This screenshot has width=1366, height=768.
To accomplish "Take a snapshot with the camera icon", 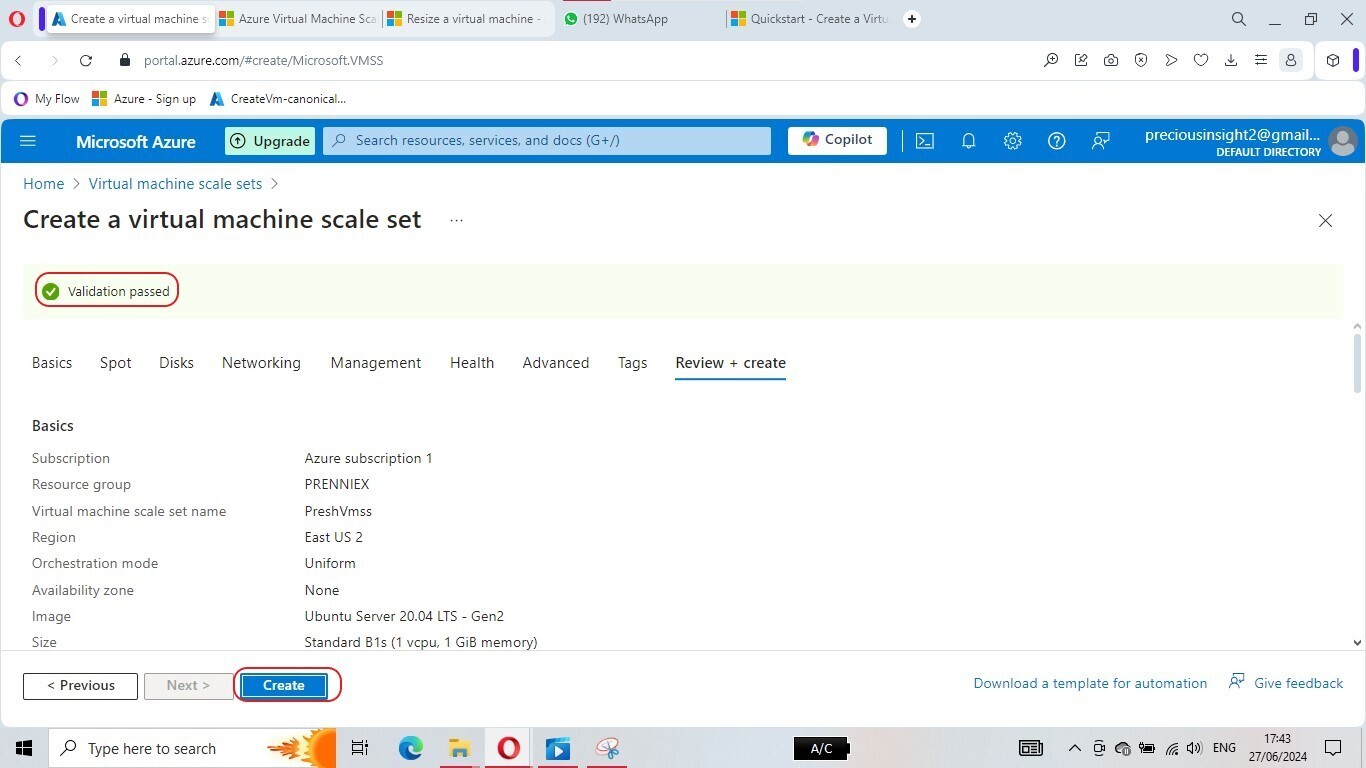I will pyautogui.click(x=1111, y=60).
